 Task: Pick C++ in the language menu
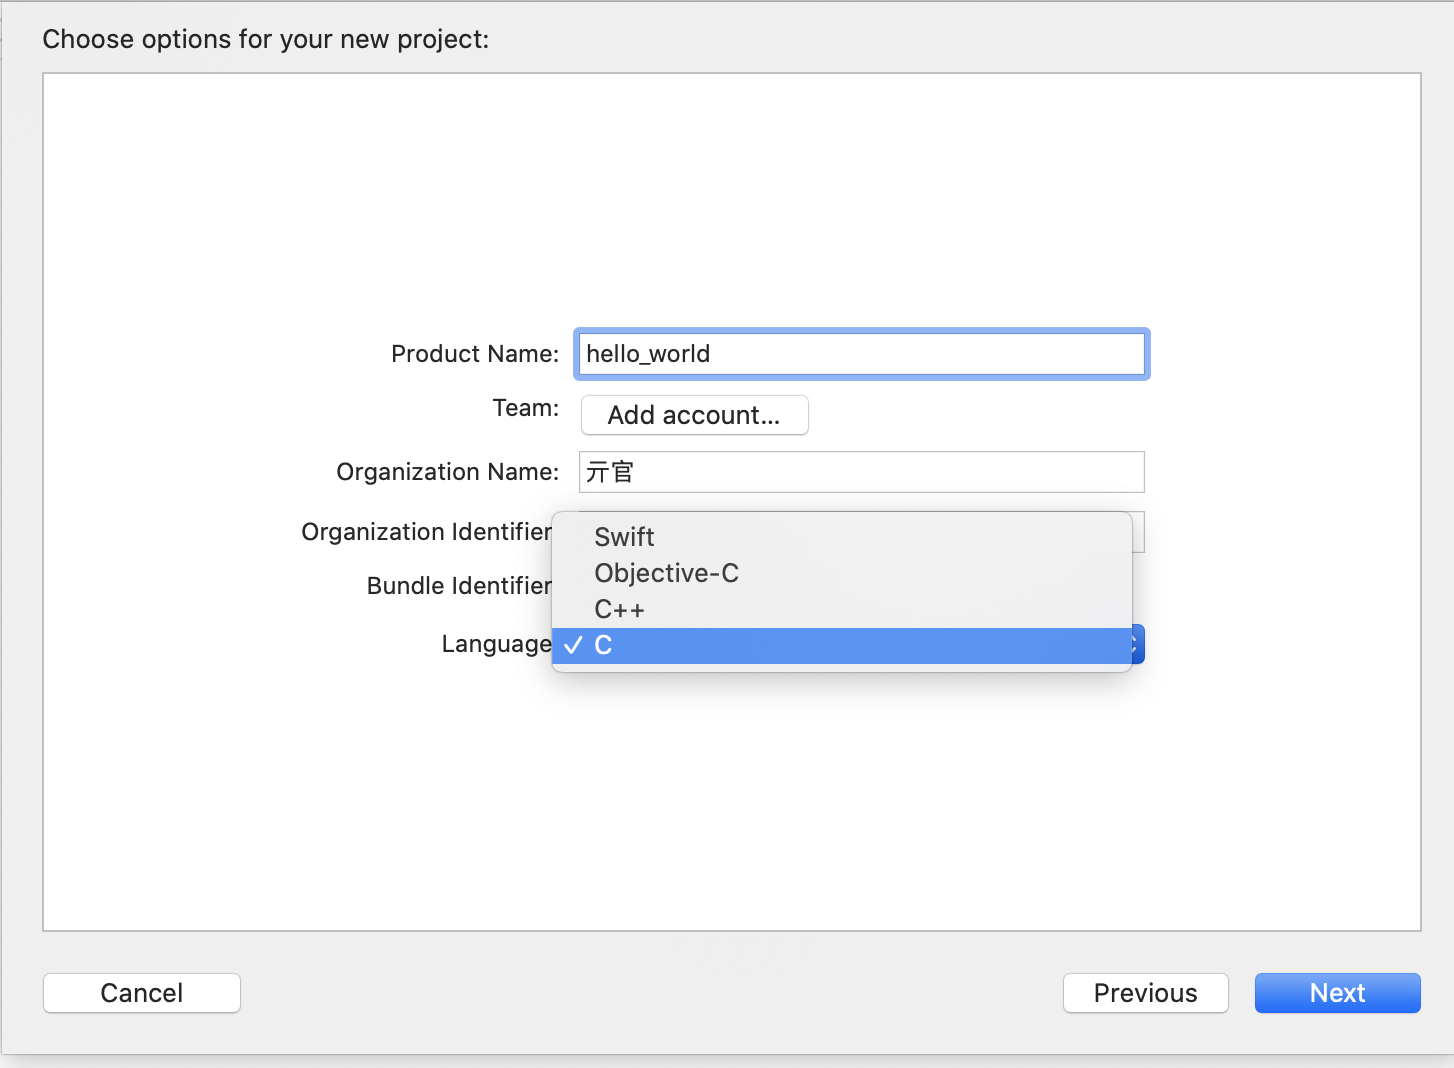click(x=619, y=609)
